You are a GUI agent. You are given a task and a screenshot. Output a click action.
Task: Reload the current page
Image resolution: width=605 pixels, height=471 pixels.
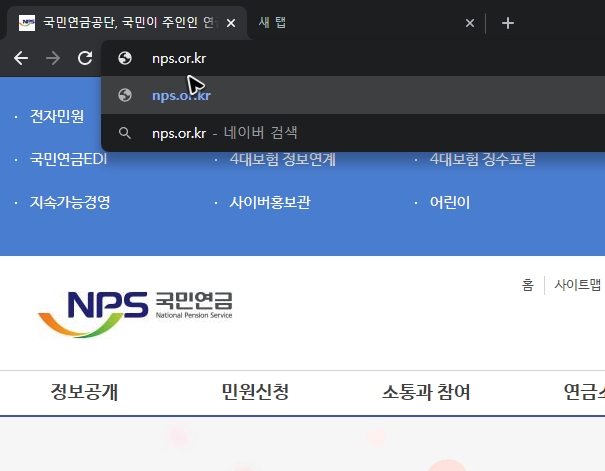tap(85, 58)
